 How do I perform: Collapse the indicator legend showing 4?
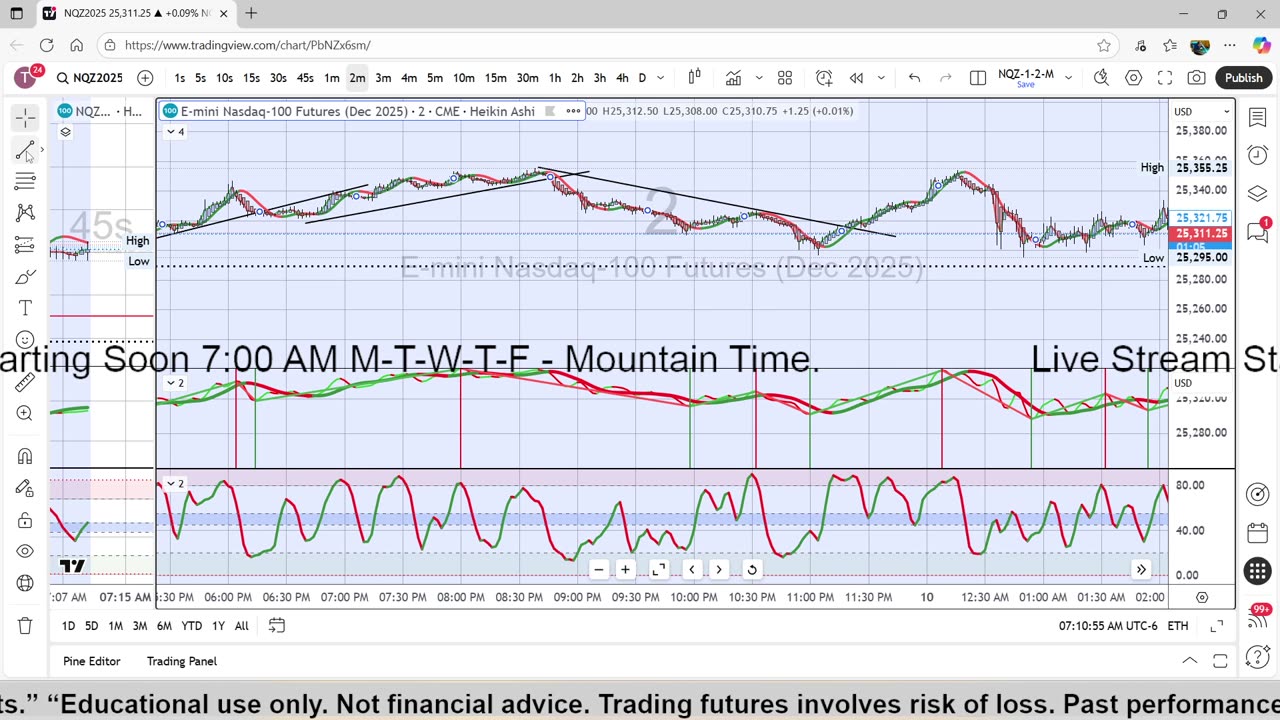pos(175,132)
